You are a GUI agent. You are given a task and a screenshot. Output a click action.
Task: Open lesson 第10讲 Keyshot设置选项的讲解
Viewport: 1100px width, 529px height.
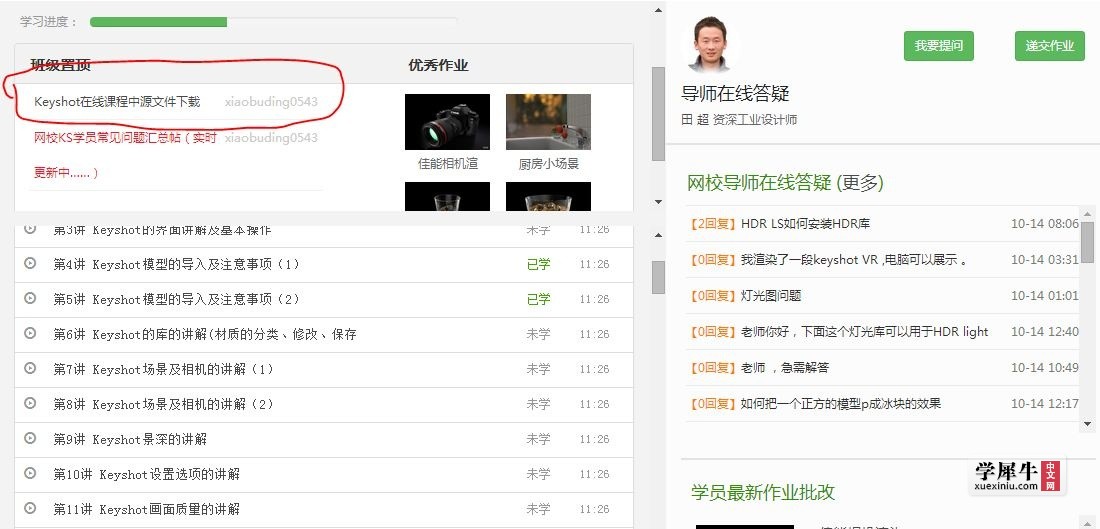(147, 475)
